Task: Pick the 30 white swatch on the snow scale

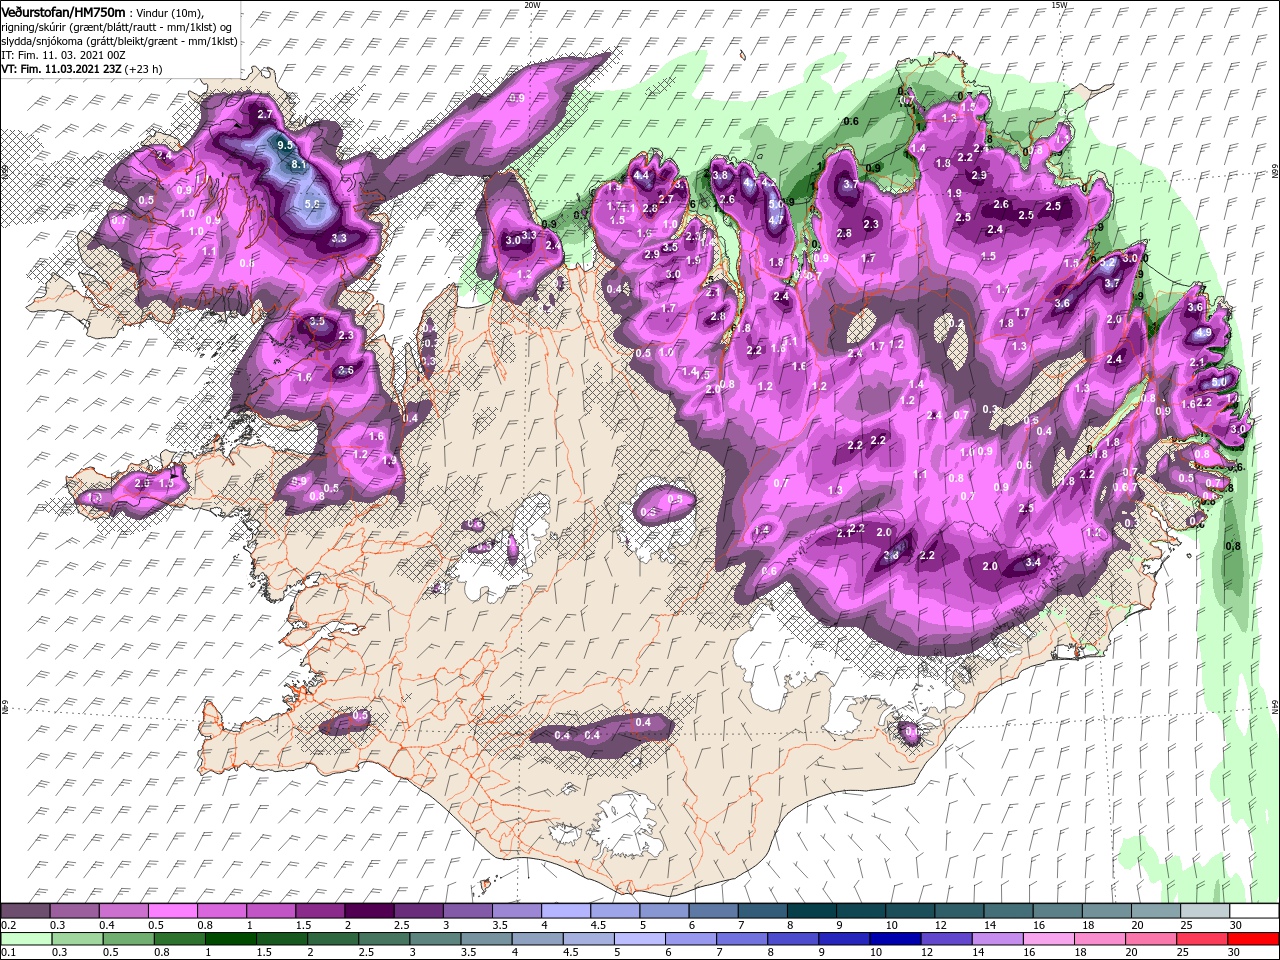Action: [x=1254, y=910]
